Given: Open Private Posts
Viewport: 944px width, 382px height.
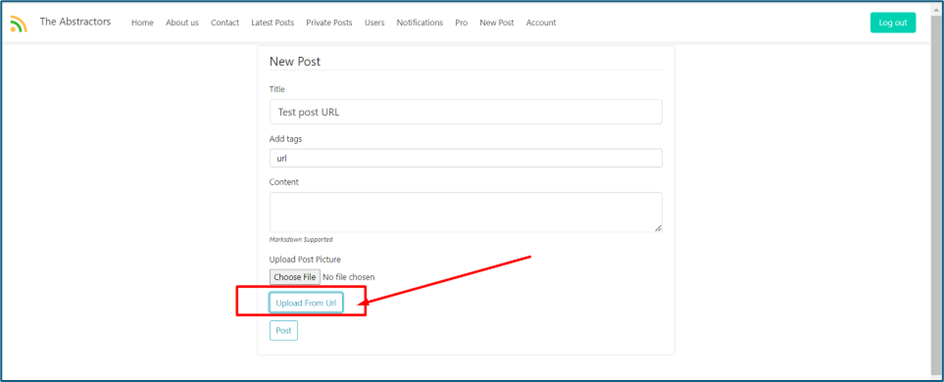Looking at the screenshot, I should [x=329, y=23].
